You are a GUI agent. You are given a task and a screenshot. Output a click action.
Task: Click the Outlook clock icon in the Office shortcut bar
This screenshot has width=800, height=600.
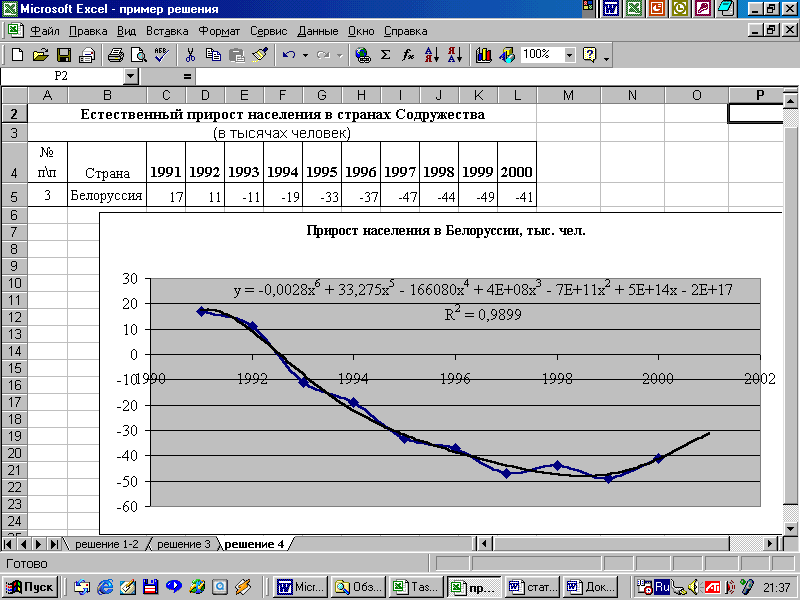click(680, 9)
